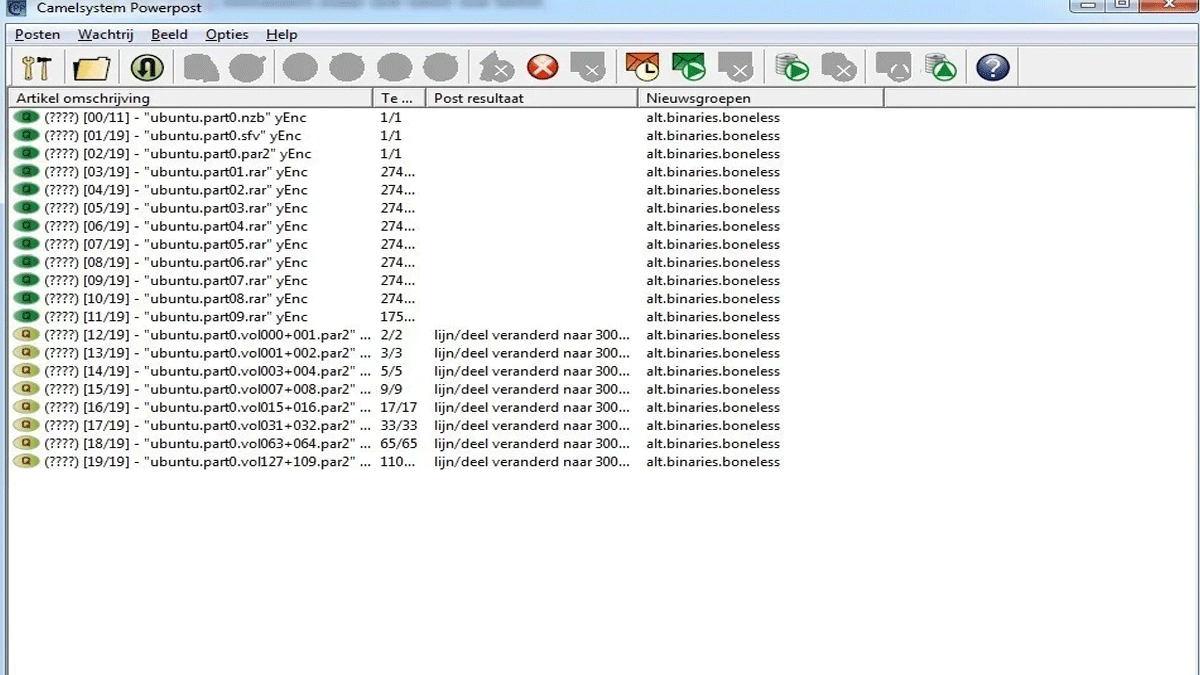Click the coin stack with up arrow icon
1200x675 pixels.
939,68
